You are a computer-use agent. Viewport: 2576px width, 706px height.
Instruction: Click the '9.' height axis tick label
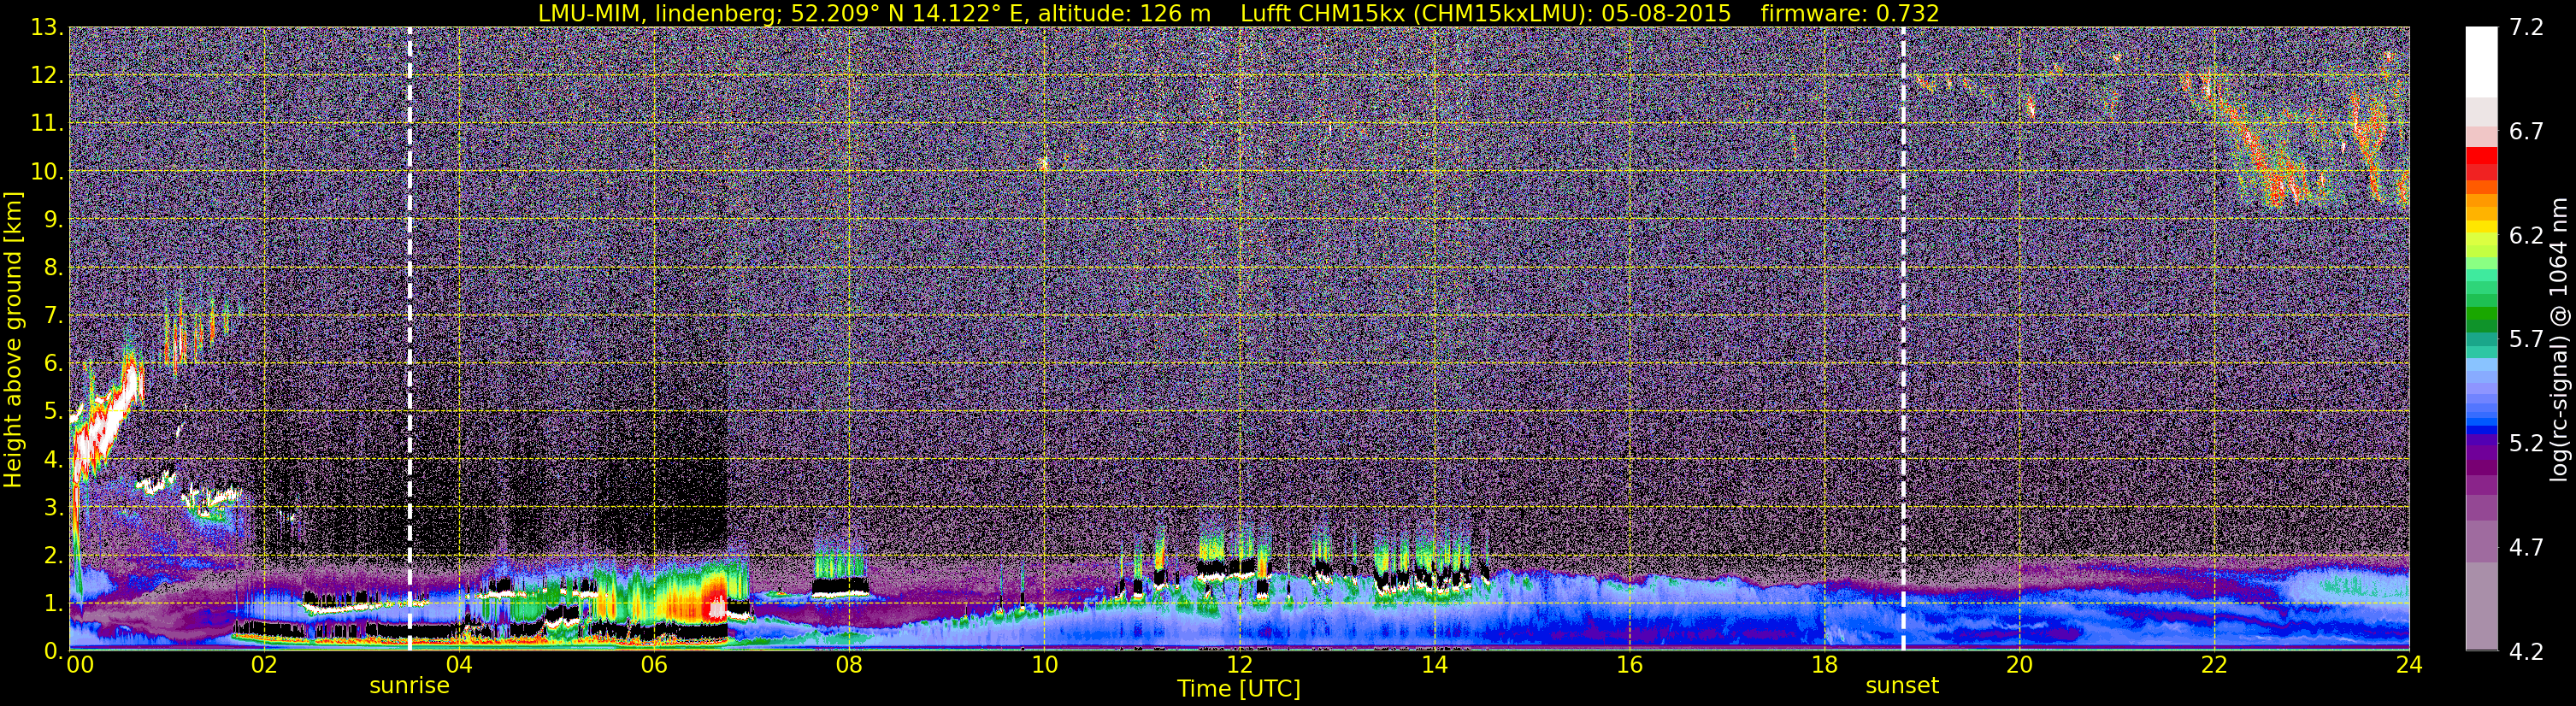pyautogui.click(x=52, y=220)
